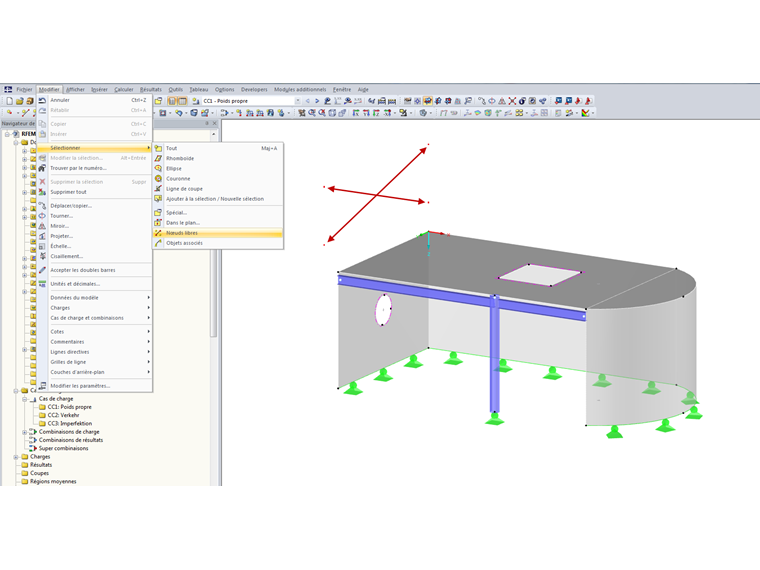
Task: Open the CC1 - Poids propre load case dropdown
Action: point(298,101)
